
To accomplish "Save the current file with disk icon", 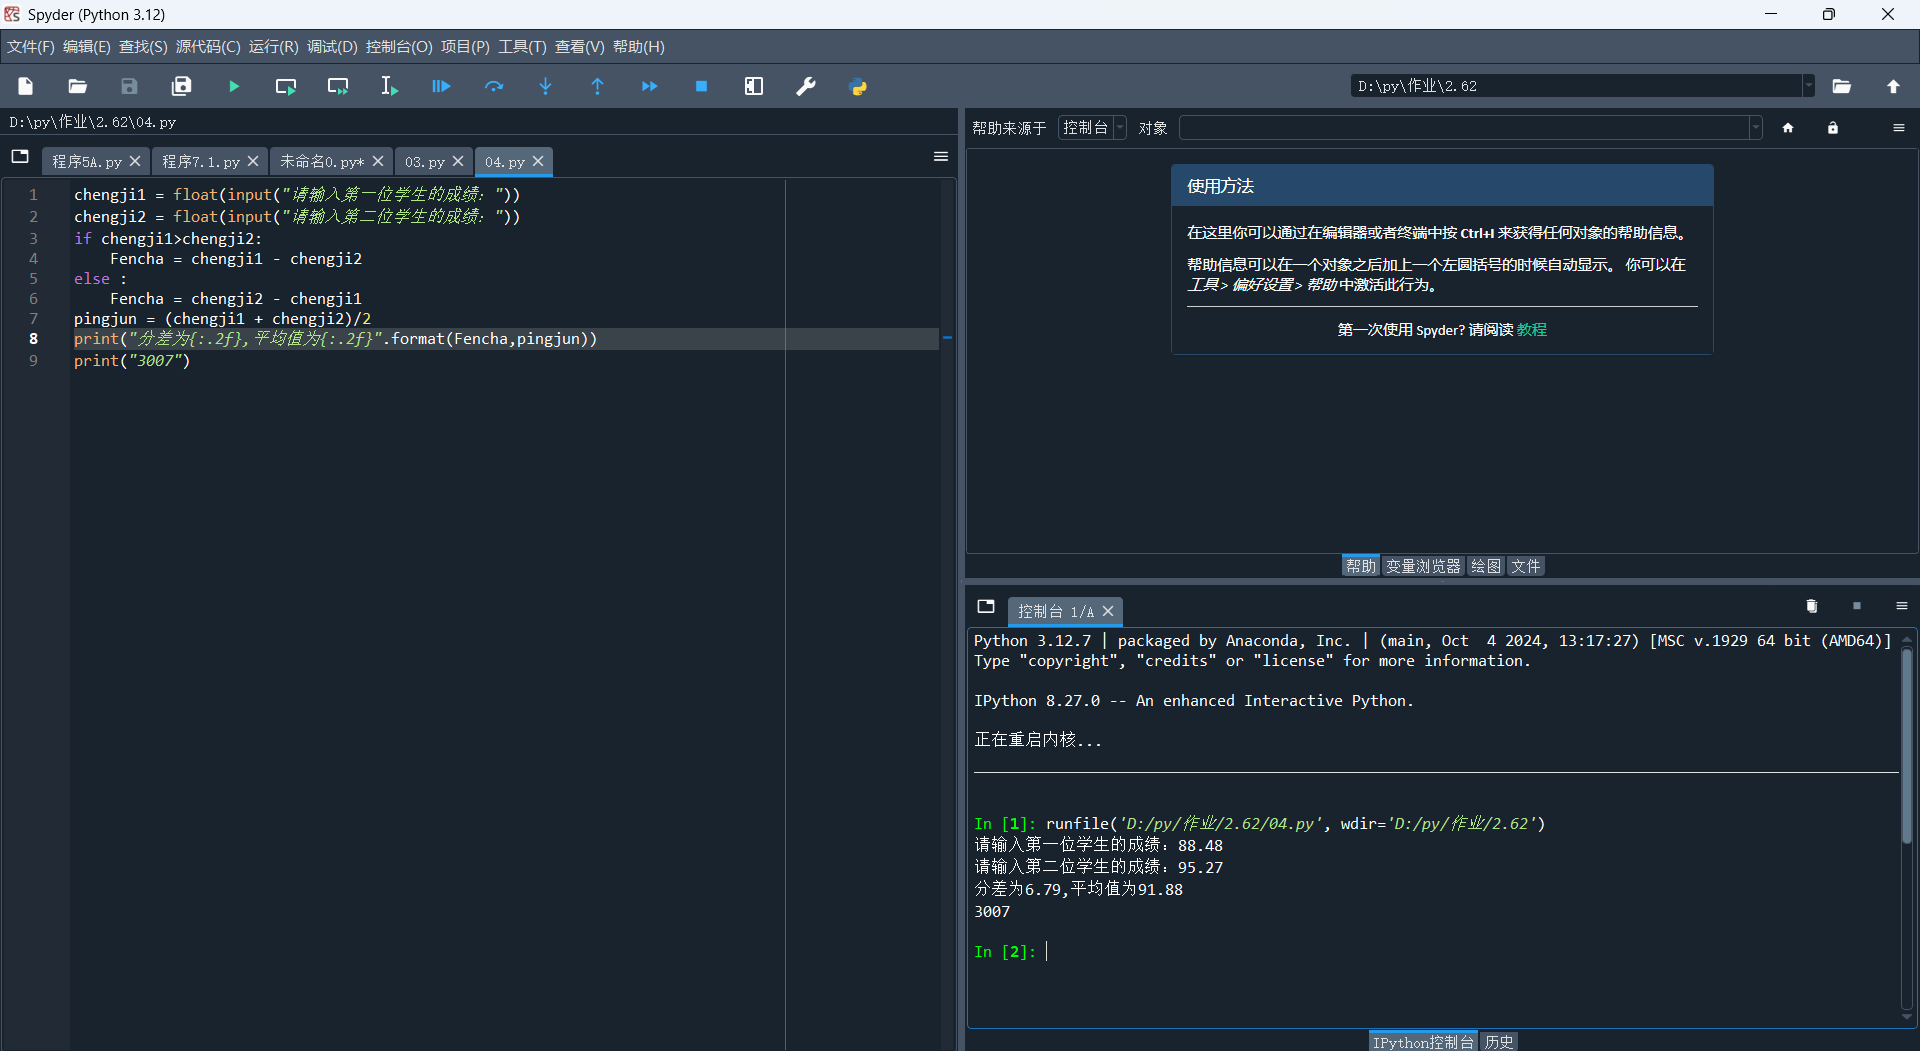I will click(130, 87).
